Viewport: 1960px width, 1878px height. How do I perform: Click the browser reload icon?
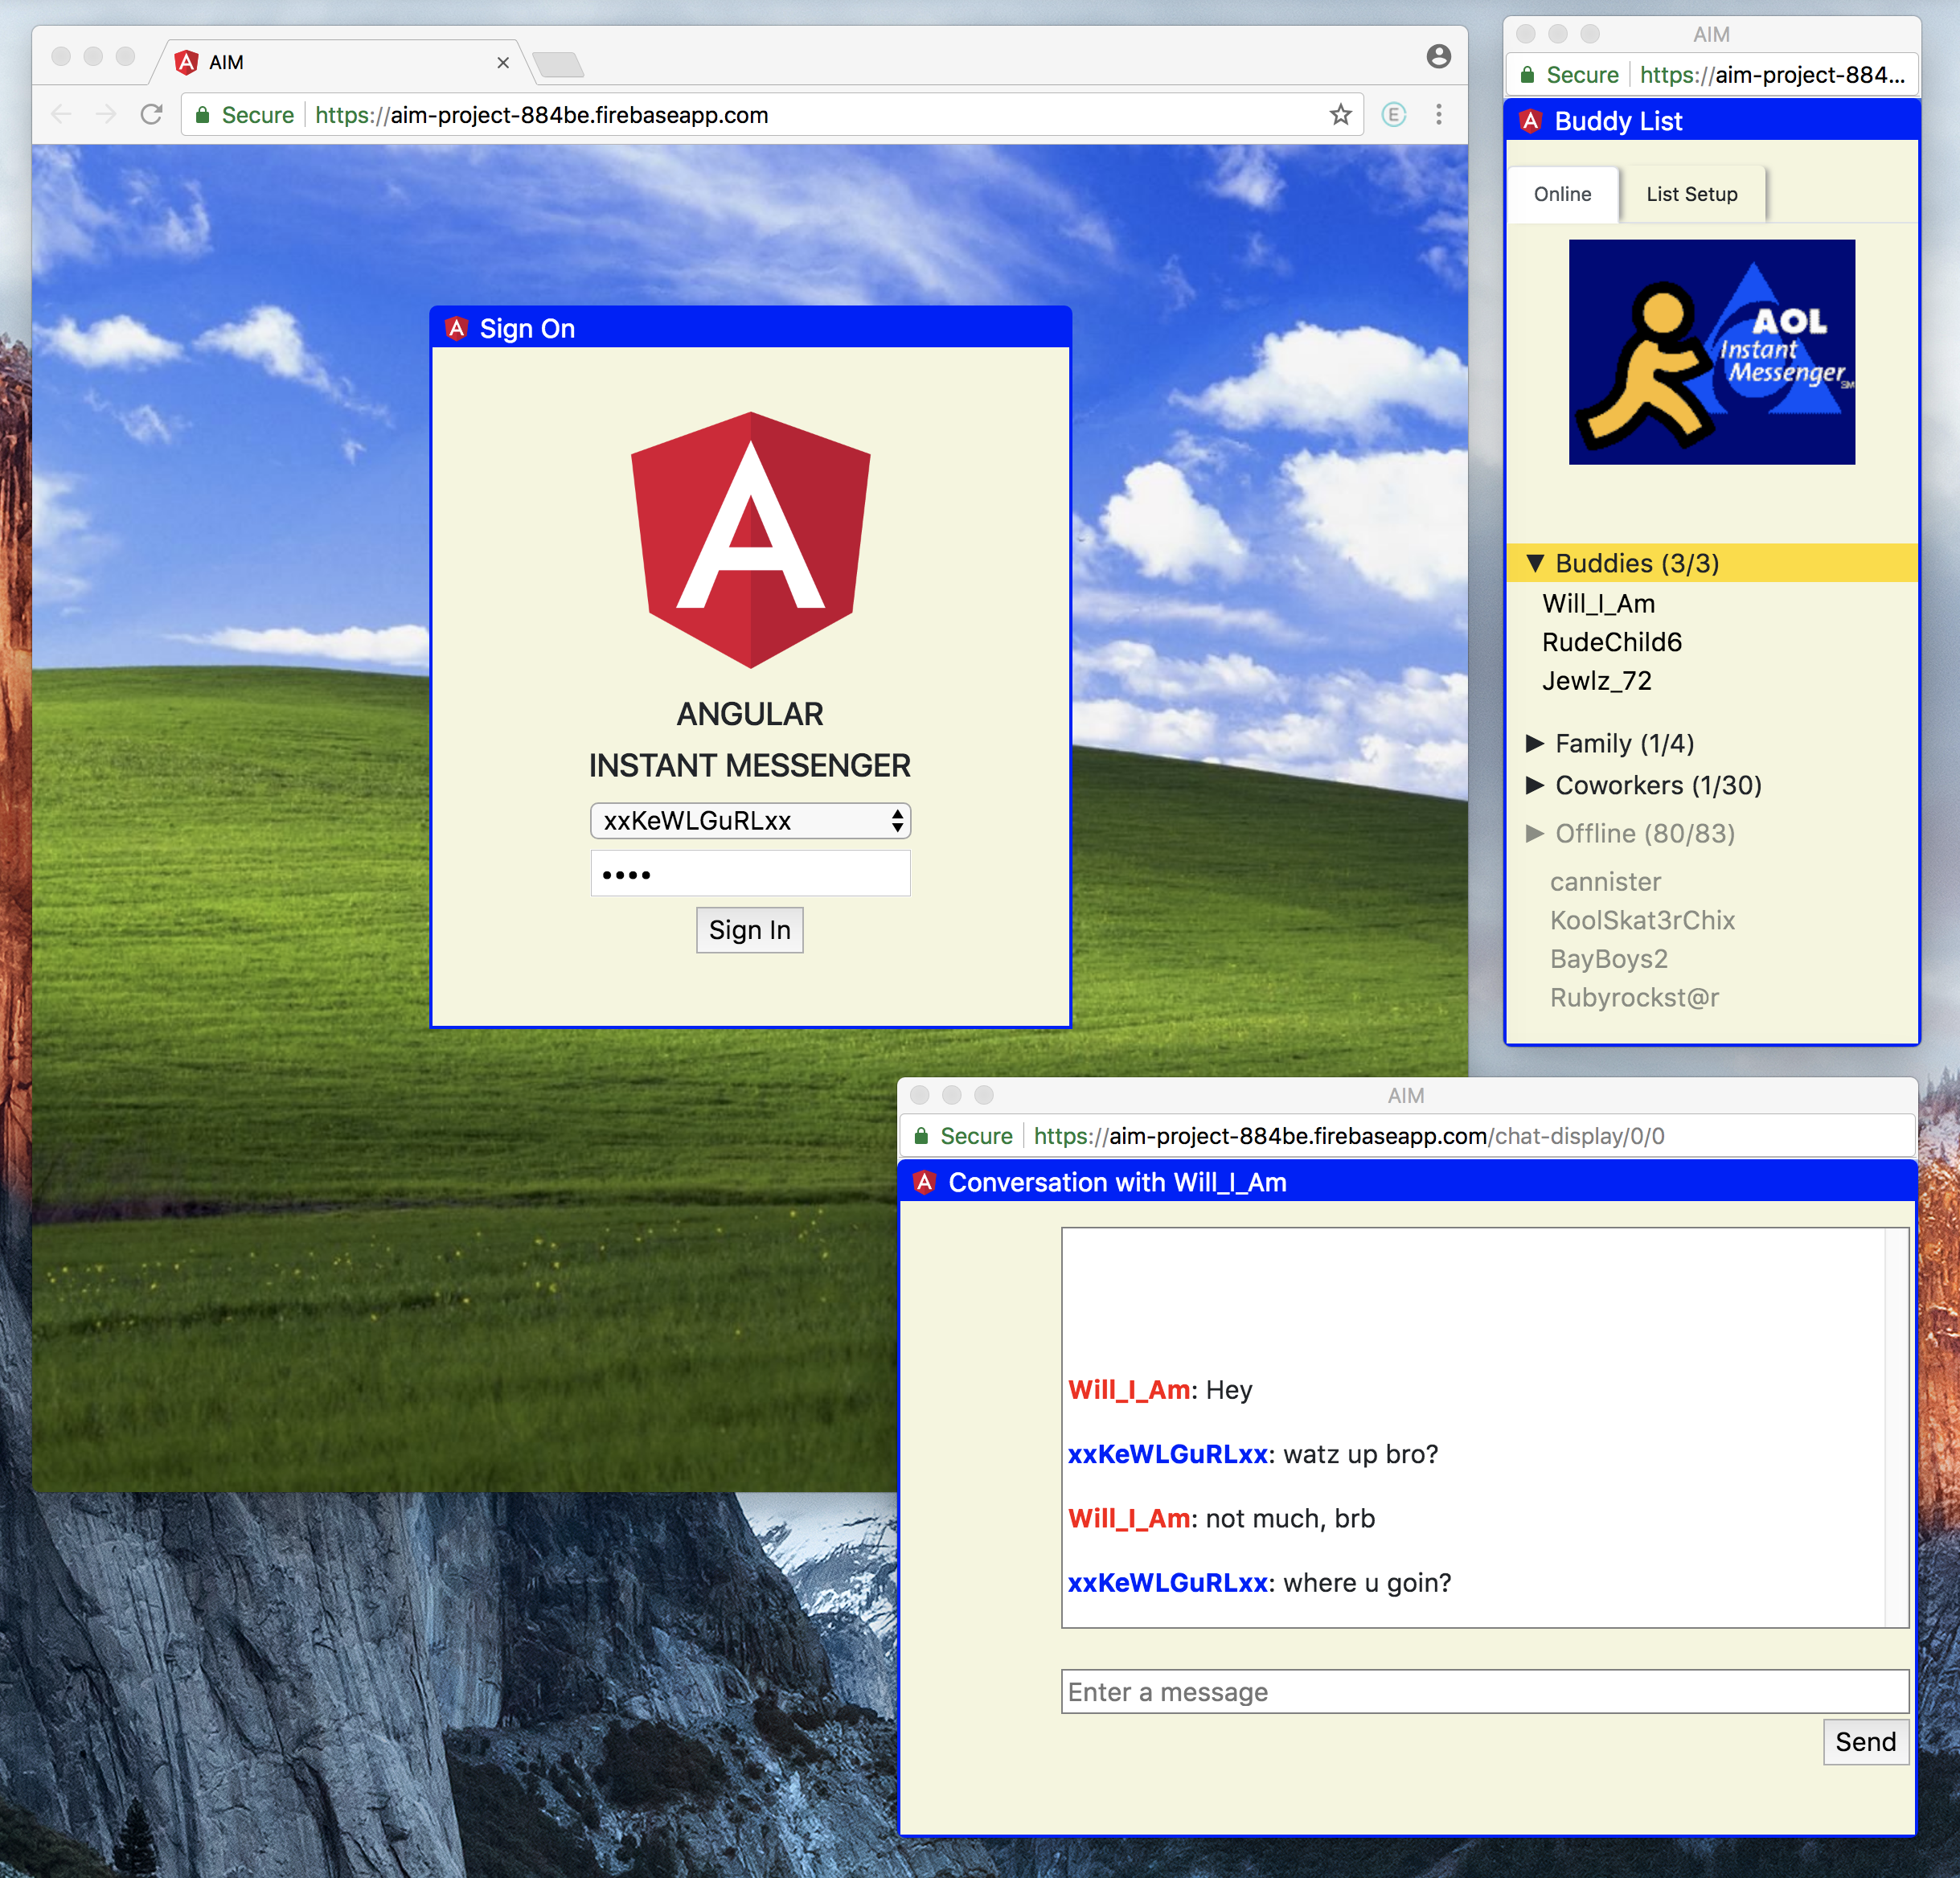pyautogui.click(x=151, y=115)
